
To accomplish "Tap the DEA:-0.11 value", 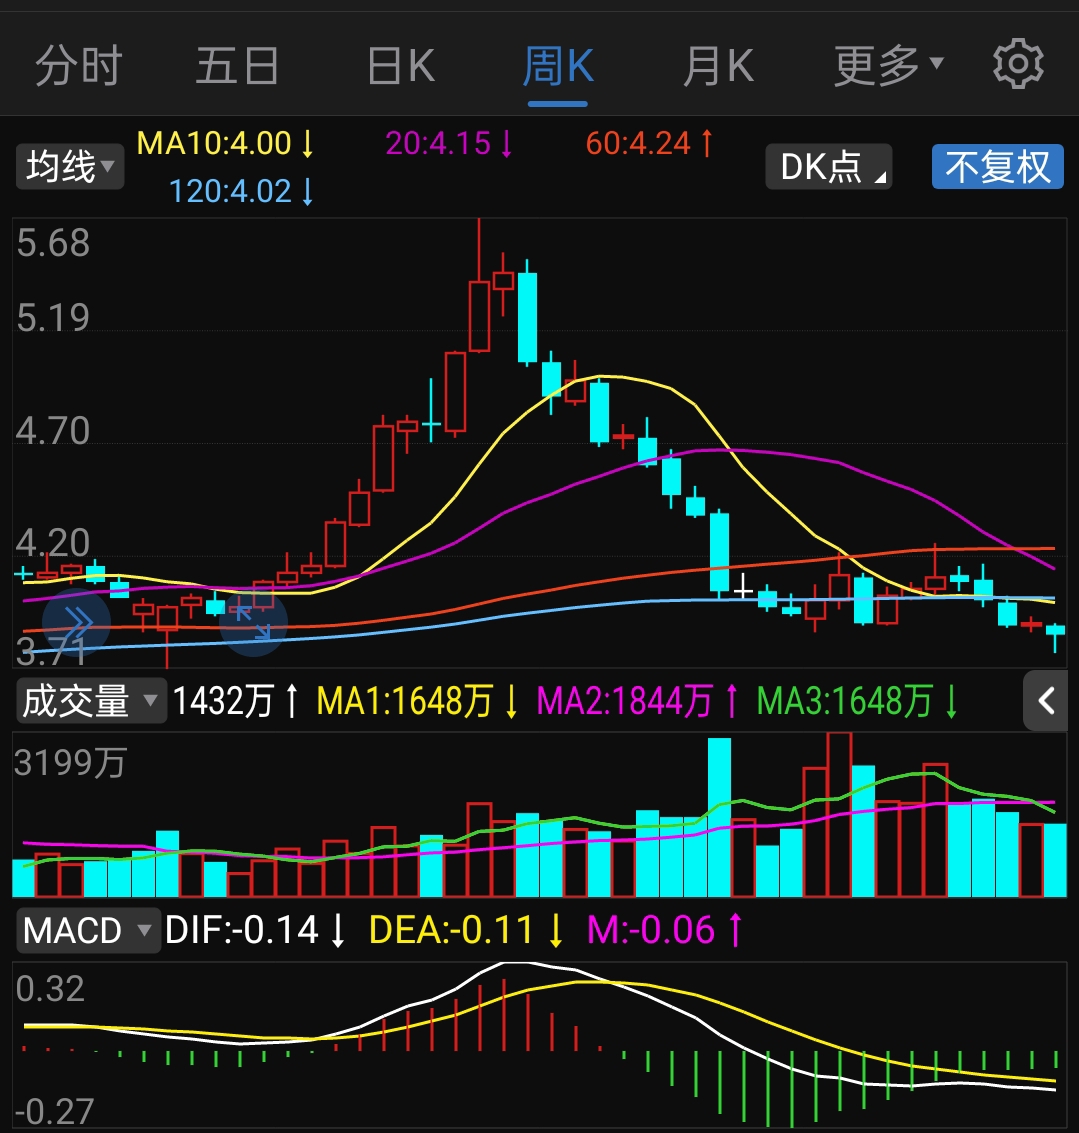I will click(466, 930).
